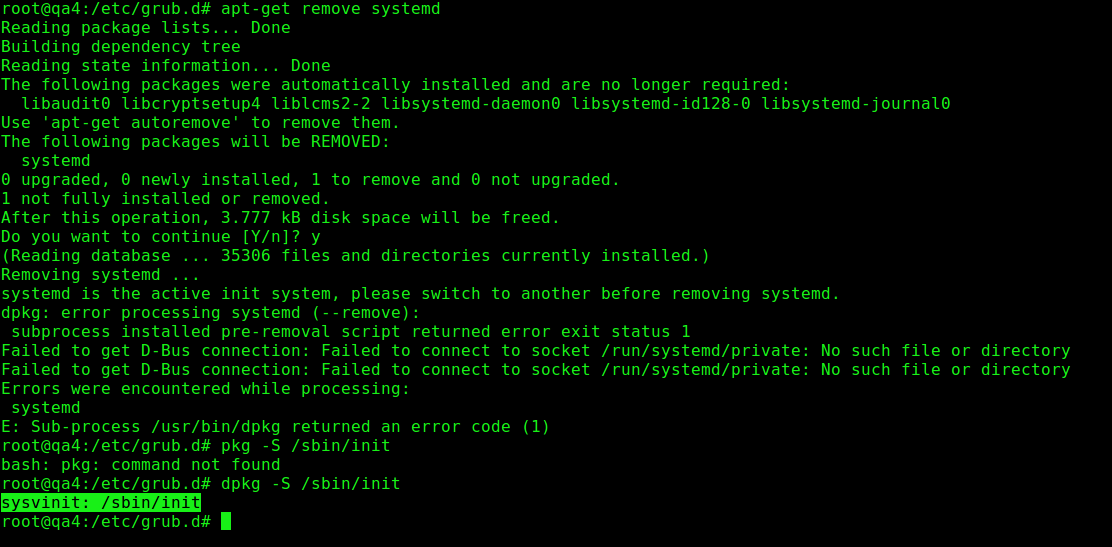The image size is (1112, 547).
Task: Click the libsystemd-id128-0 package name
Action: [x=660, y=104]
